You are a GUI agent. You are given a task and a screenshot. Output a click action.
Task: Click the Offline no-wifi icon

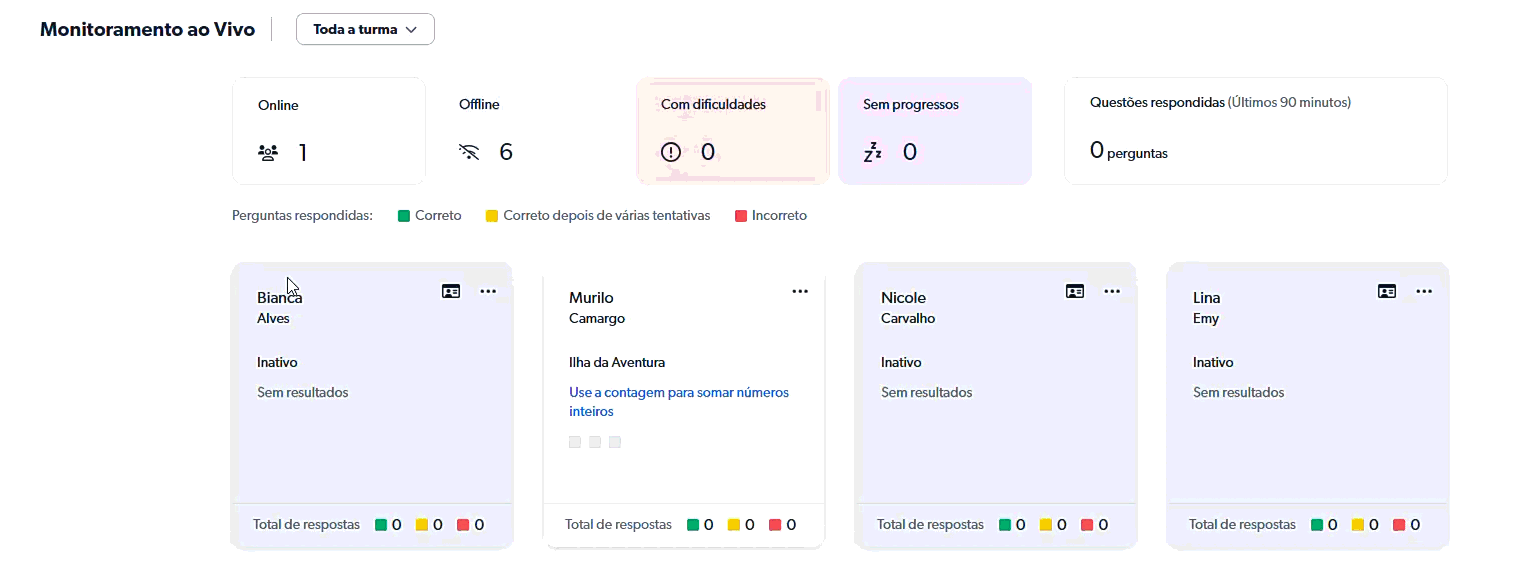[469, 152]
